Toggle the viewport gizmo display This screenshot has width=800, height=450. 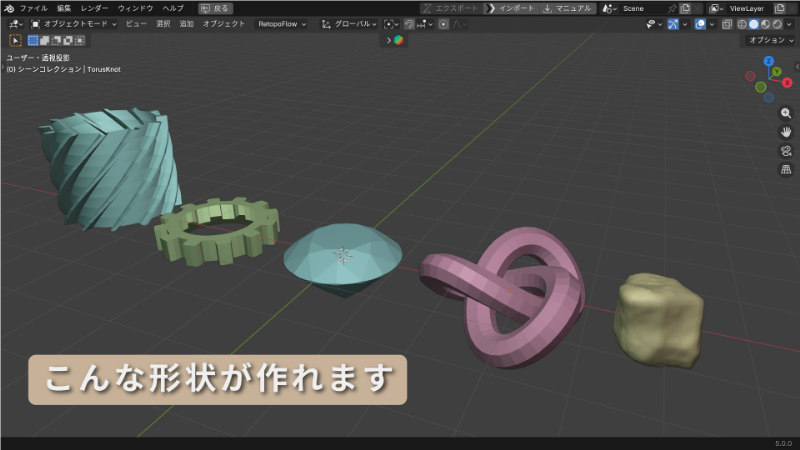pos(674,23)
